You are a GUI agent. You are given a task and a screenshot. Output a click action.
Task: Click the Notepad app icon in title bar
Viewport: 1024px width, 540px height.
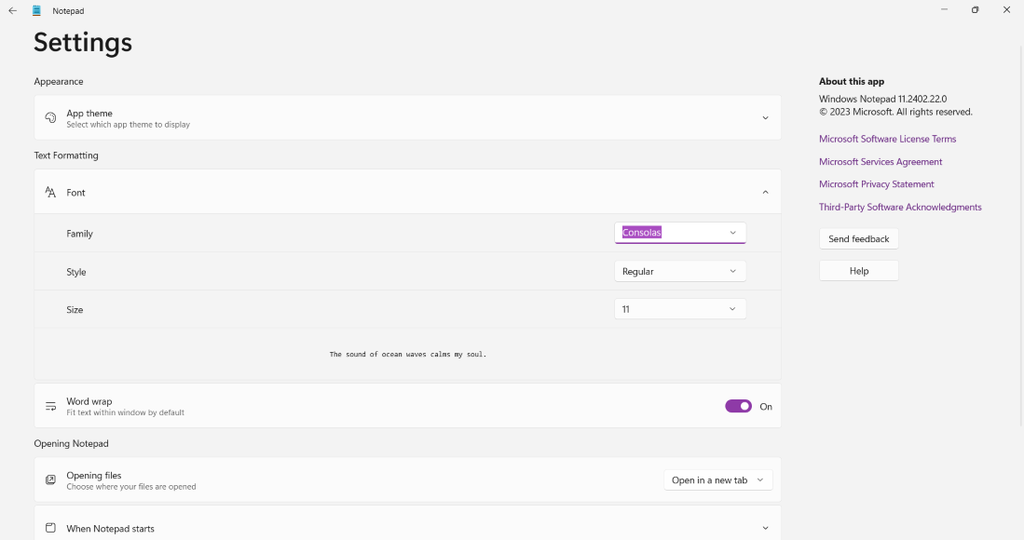[x=37, y=11]
